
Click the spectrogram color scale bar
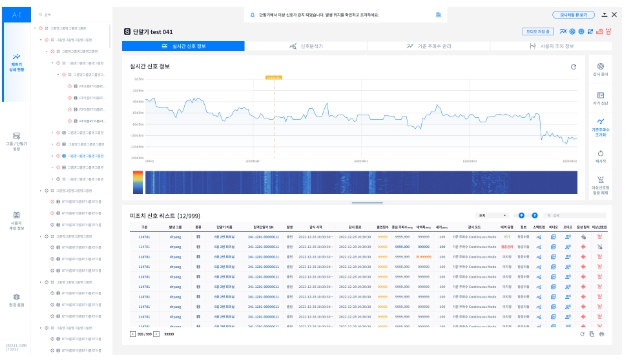138,182
